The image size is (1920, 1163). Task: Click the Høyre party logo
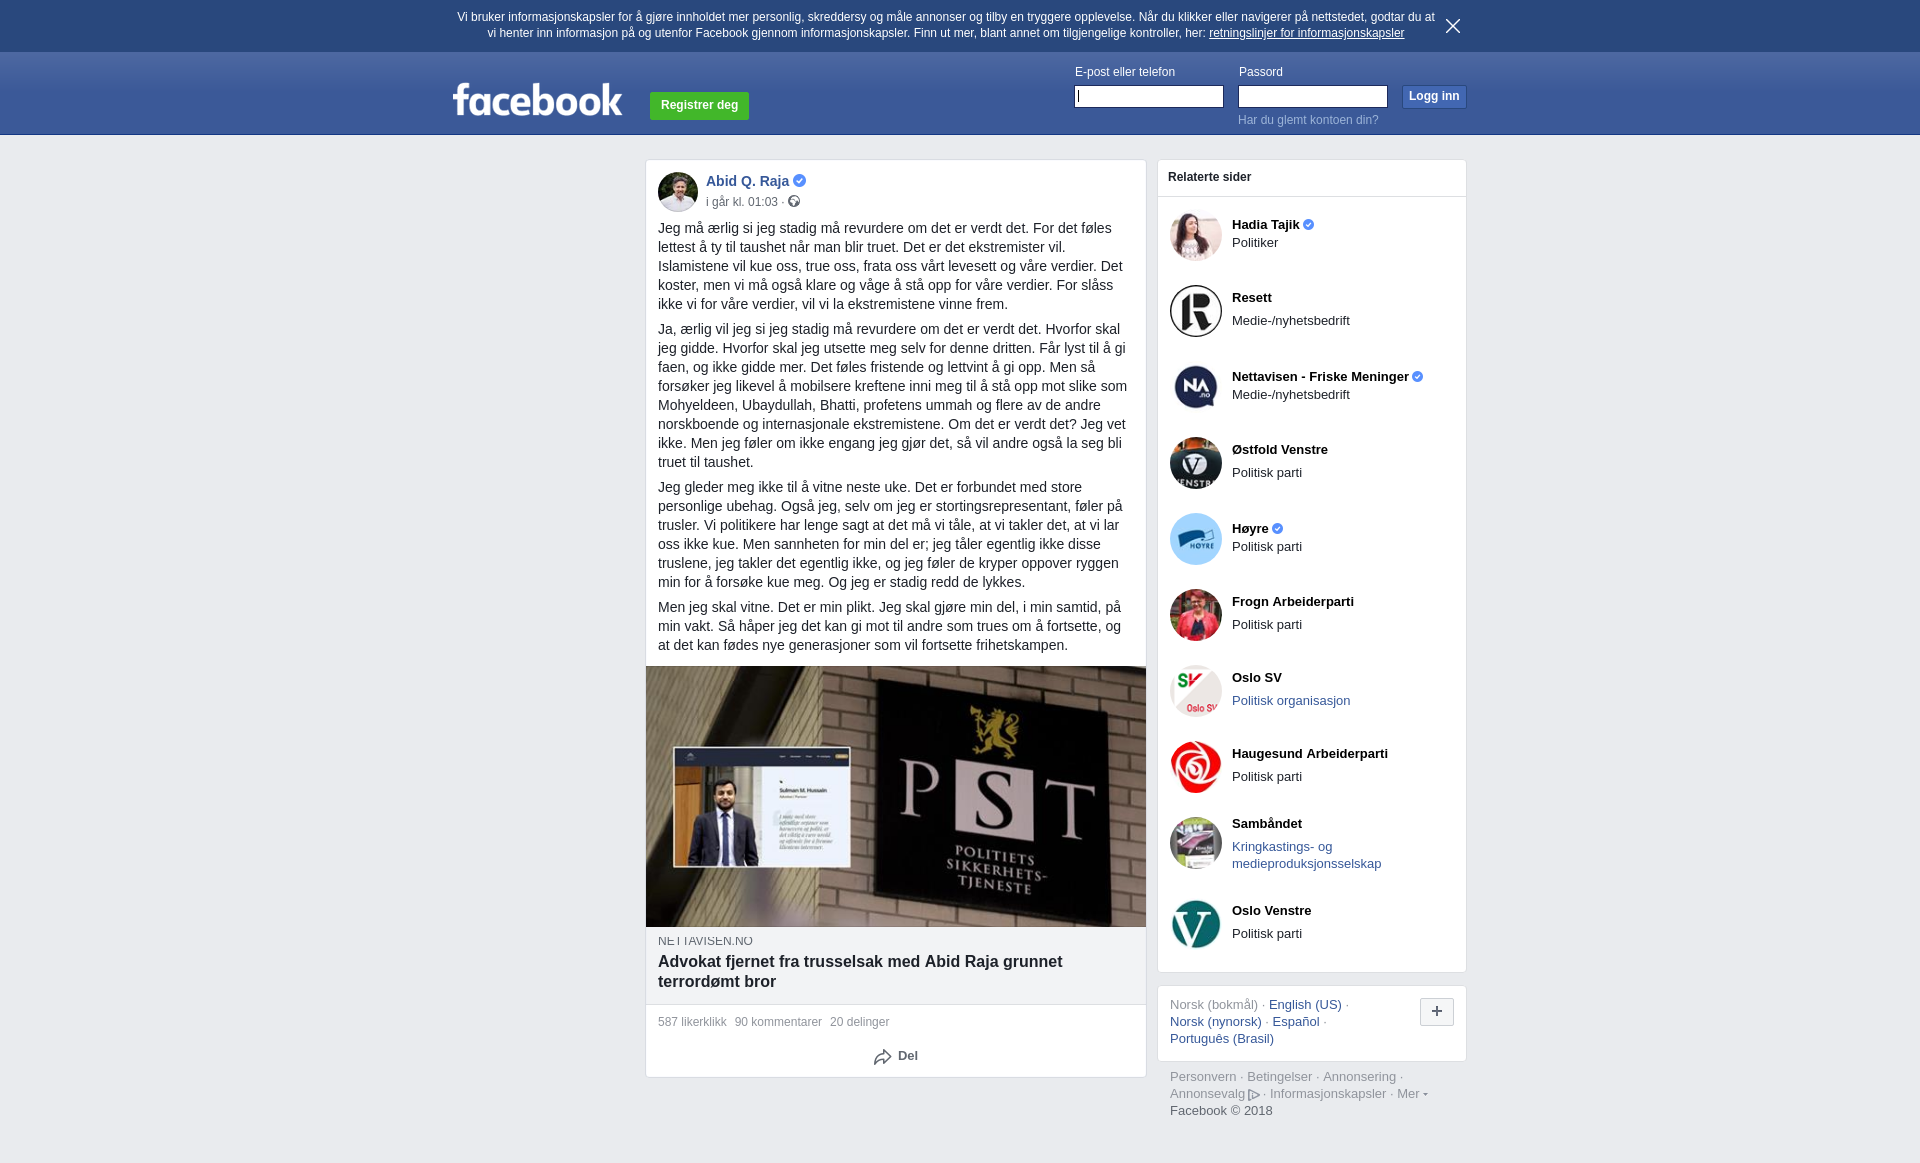click(x=1196, y=539)
